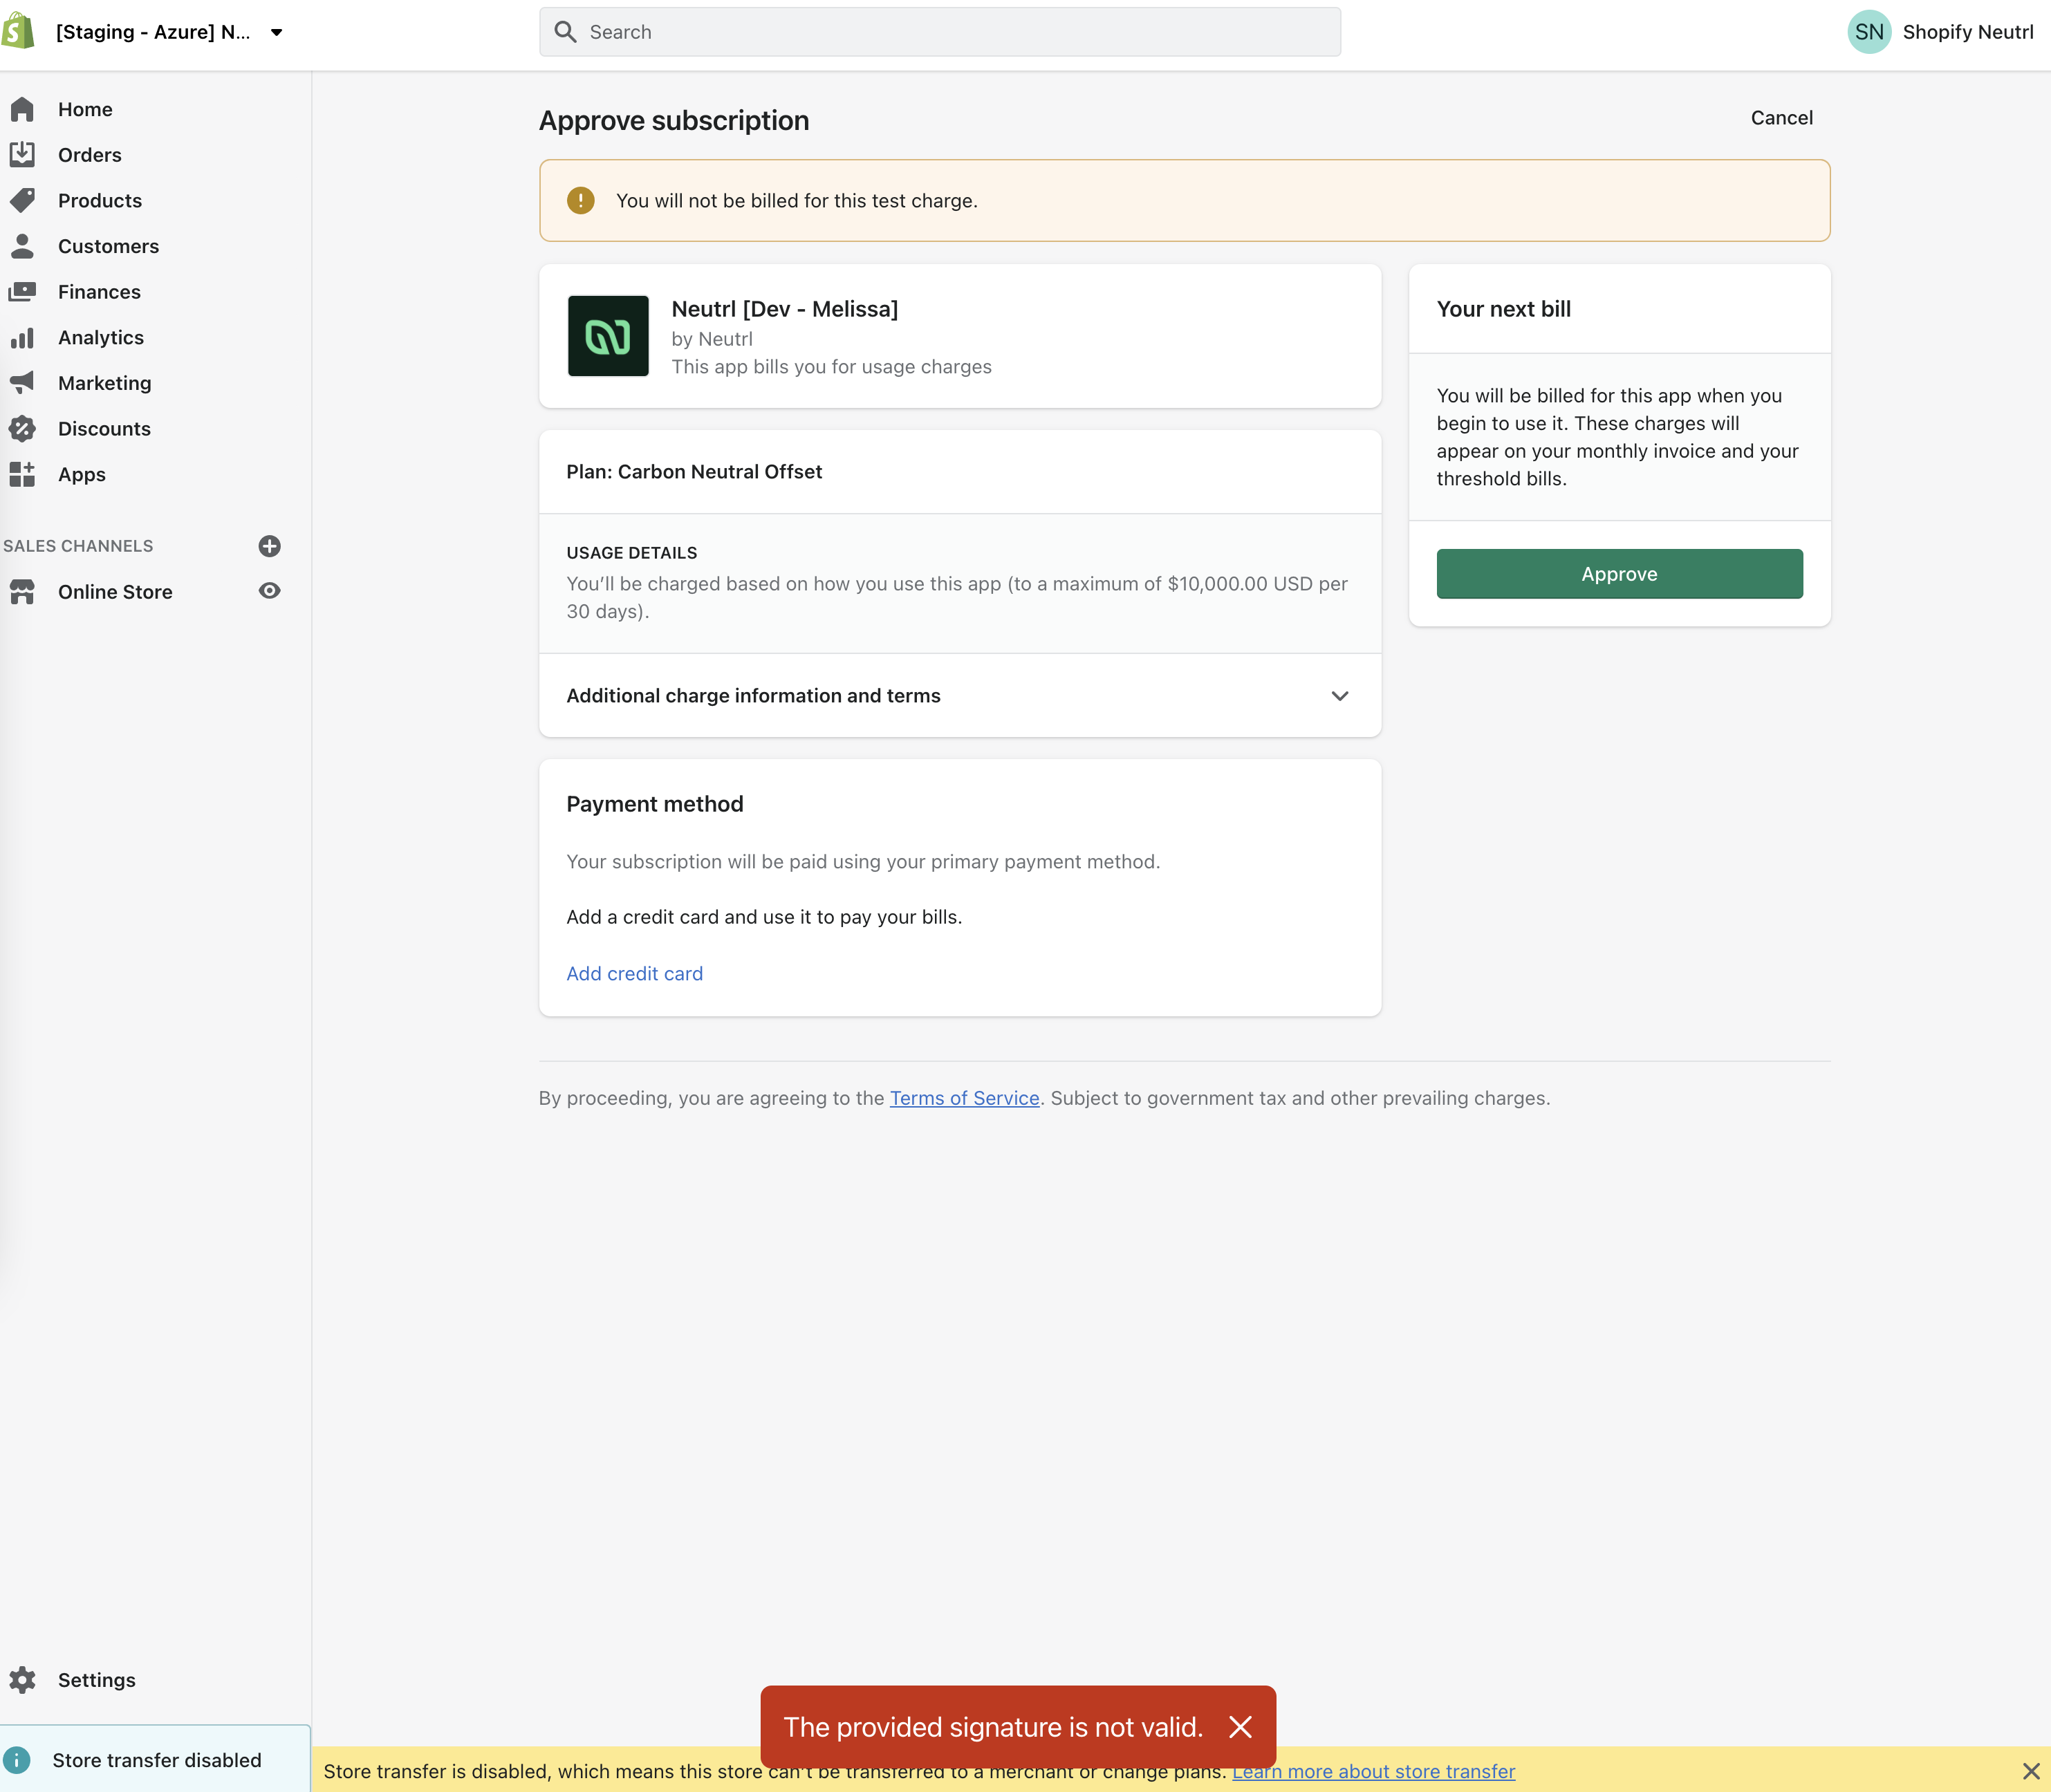Click the Home sidebar icon
The width and height of the screenshot is (2051, 1792).
(22, 109)
